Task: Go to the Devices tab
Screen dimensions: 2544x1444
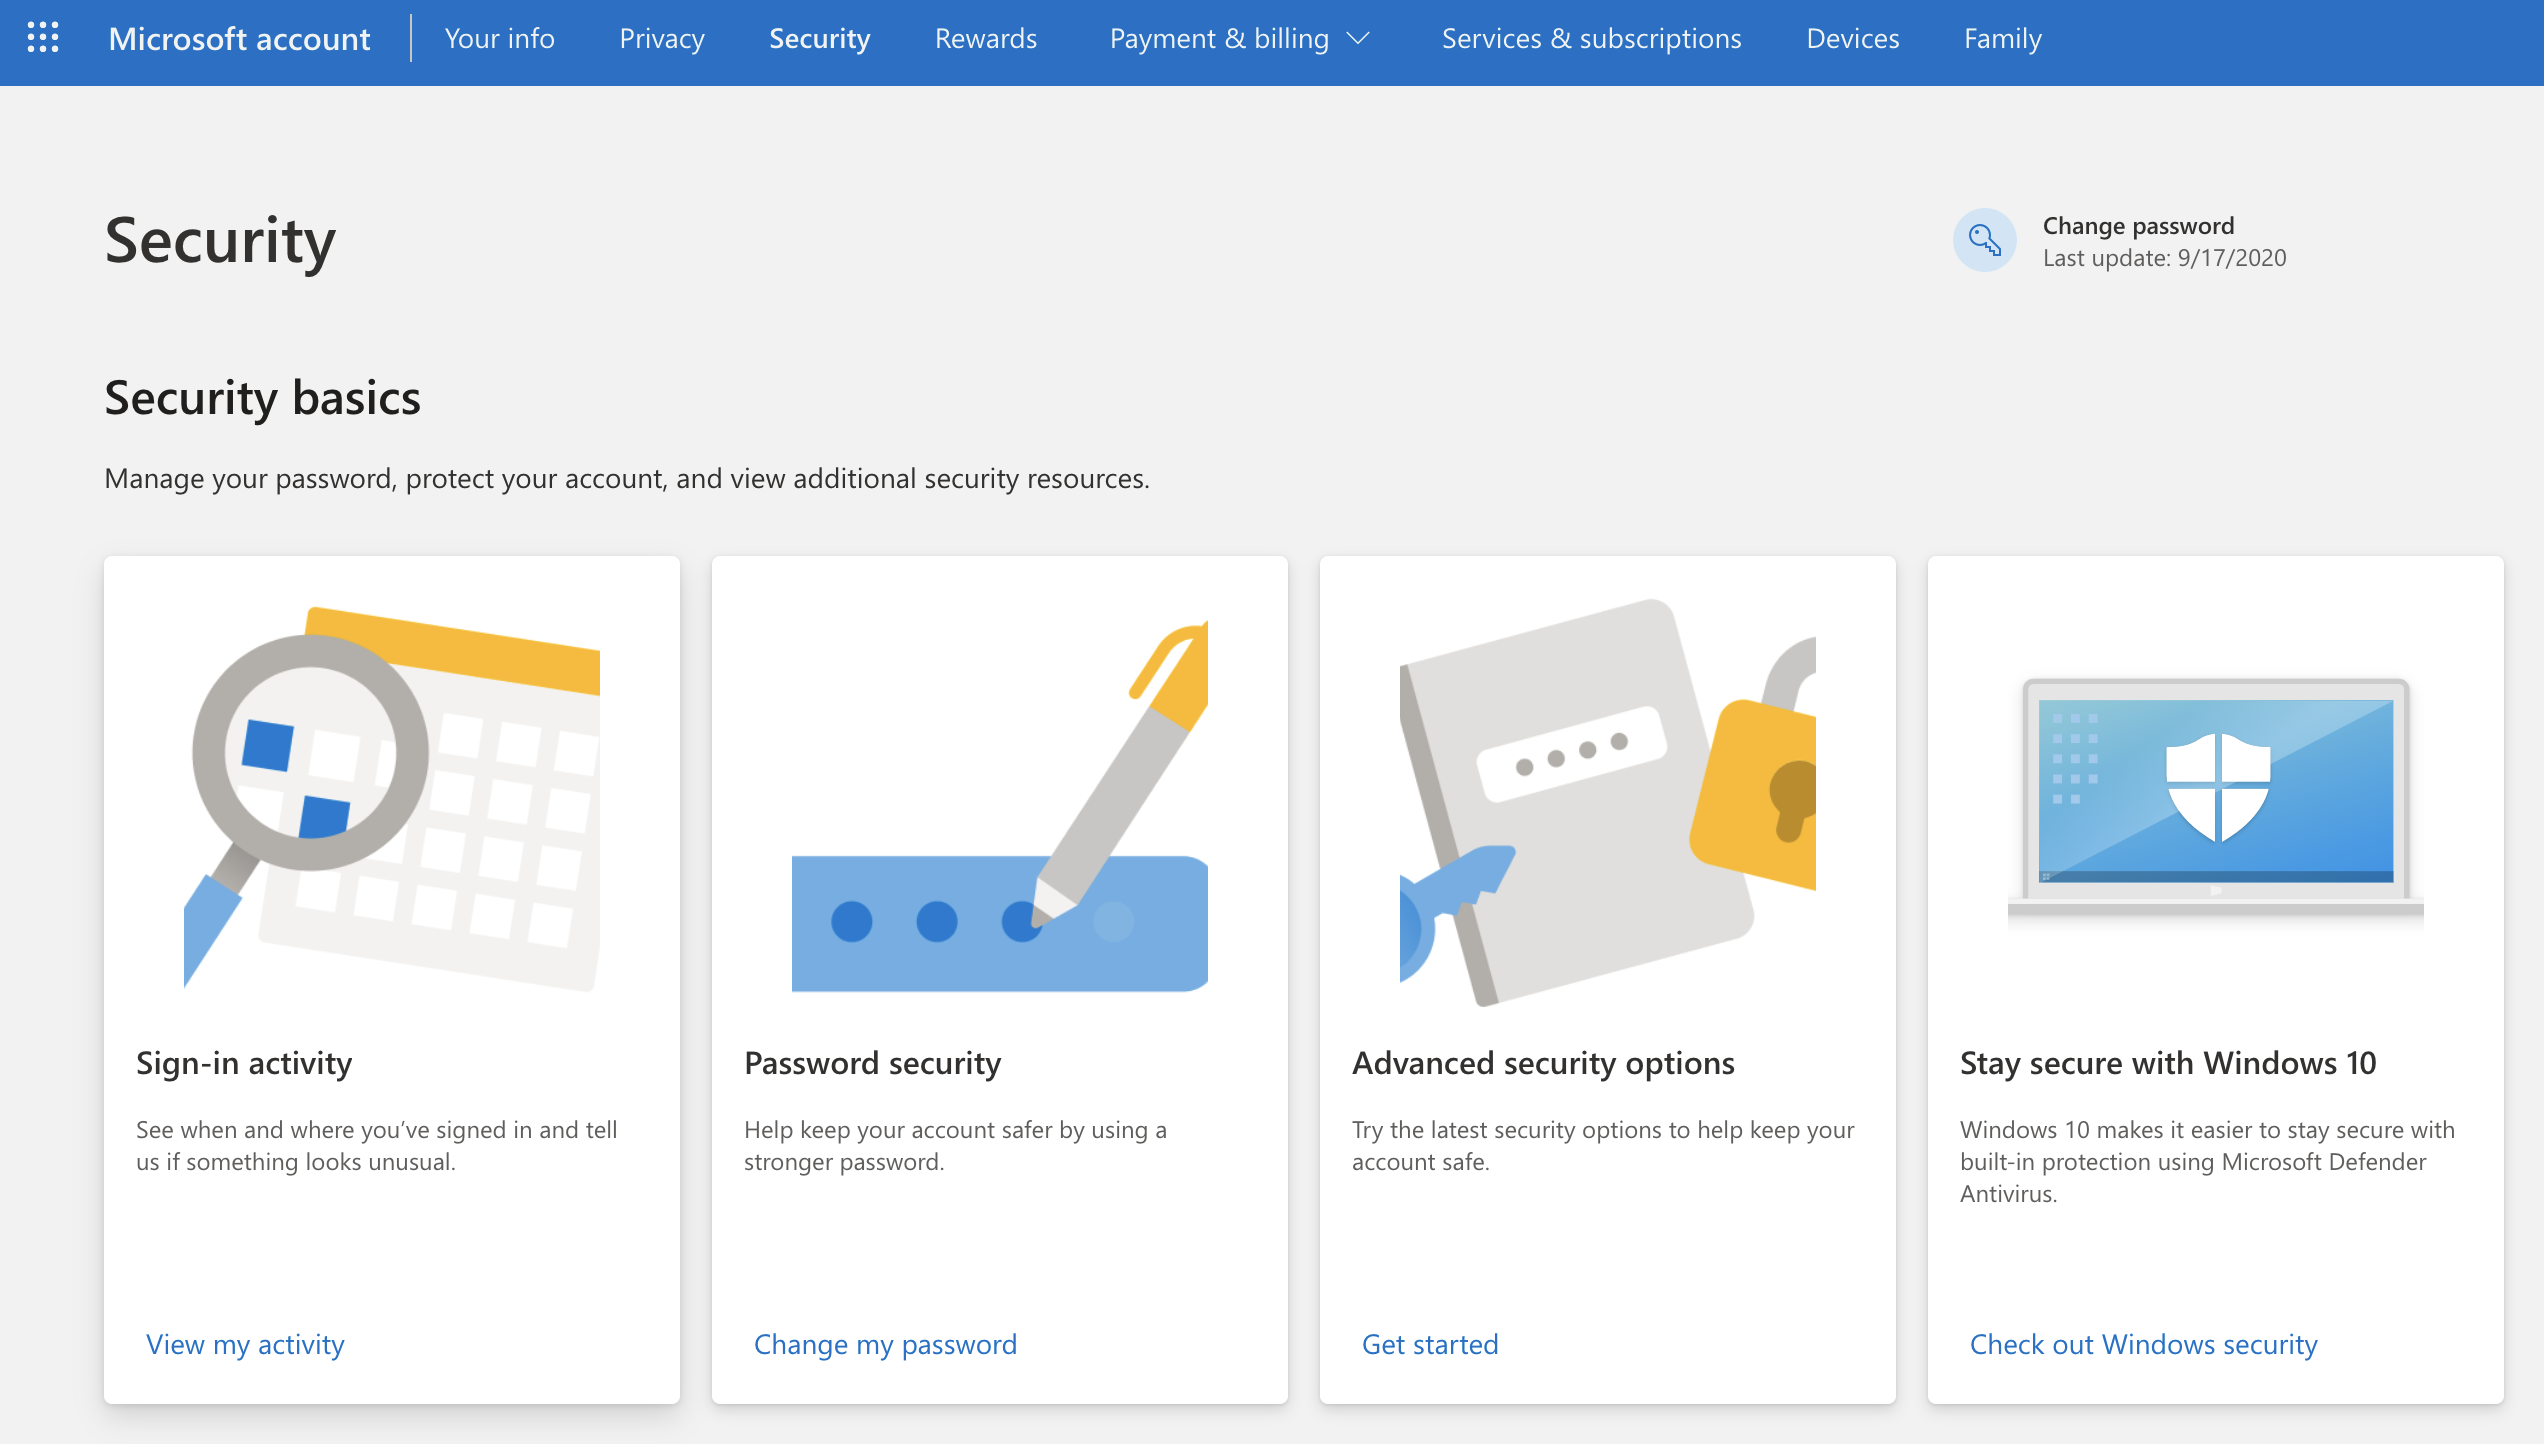Action: 1852,38
